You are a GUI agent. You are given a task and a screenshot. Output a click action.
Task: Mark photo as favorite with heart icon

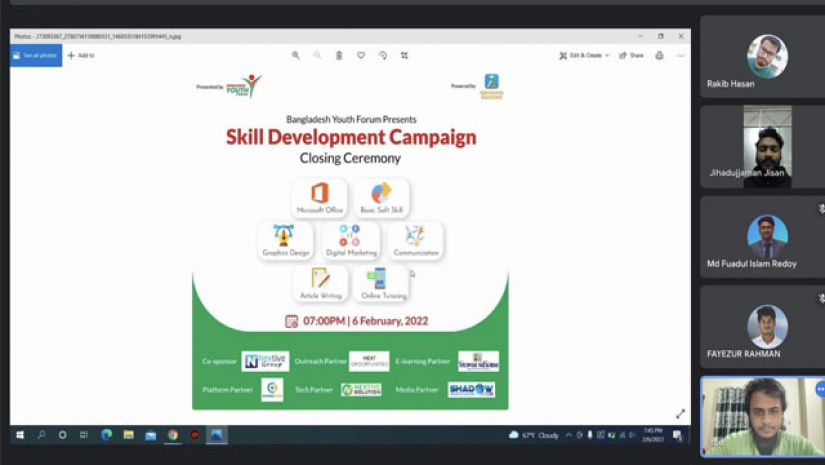[x=361, y=55]
